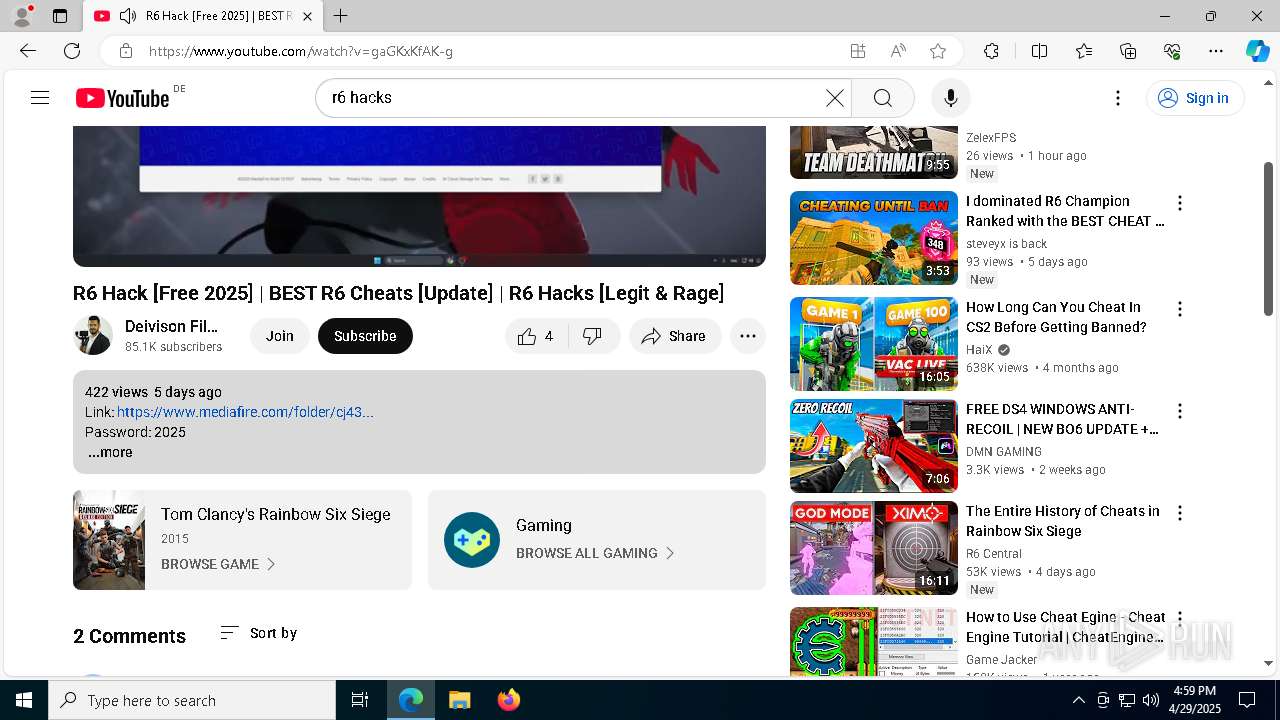The image size is (1280, 720).
Task: Play the CS2 cheating 16:05 thumbnail
Action: [x=874, y=344]
